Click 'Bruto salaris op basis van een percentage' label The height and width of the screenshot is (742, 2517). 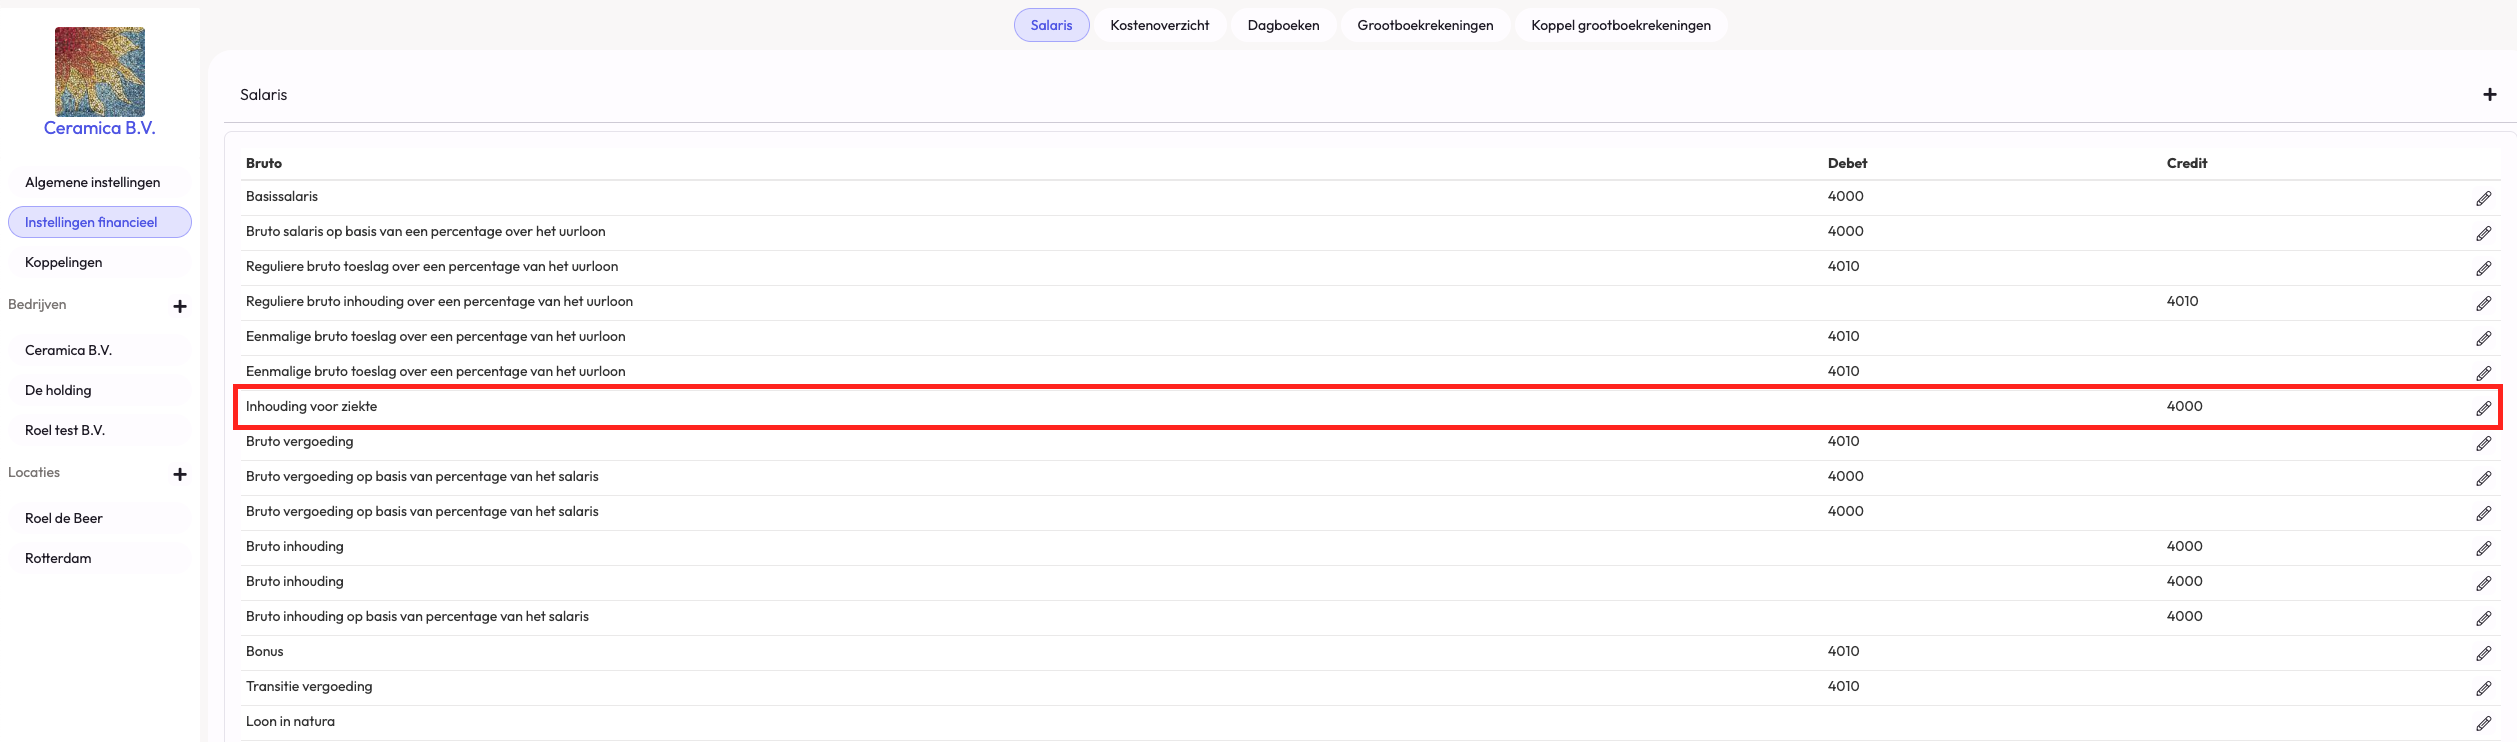[426, 231]
